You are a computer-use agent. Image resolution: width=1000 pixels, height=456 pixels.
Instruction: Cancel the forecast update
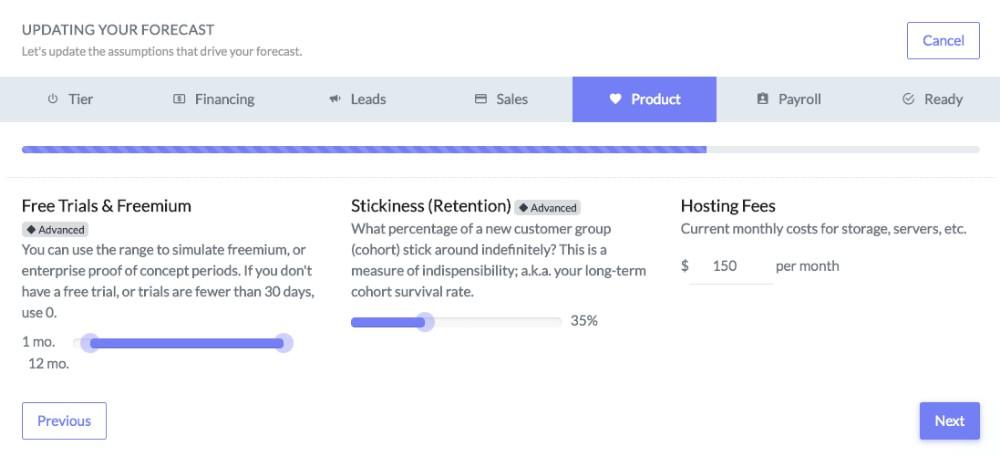click(x=943, y=41)
